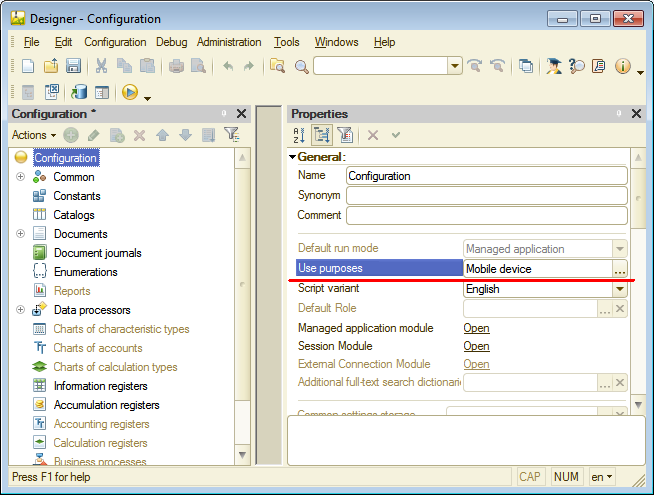Select Accumulation registers tree item
This screenshot has width=654, height=495.
coord(106,405)
